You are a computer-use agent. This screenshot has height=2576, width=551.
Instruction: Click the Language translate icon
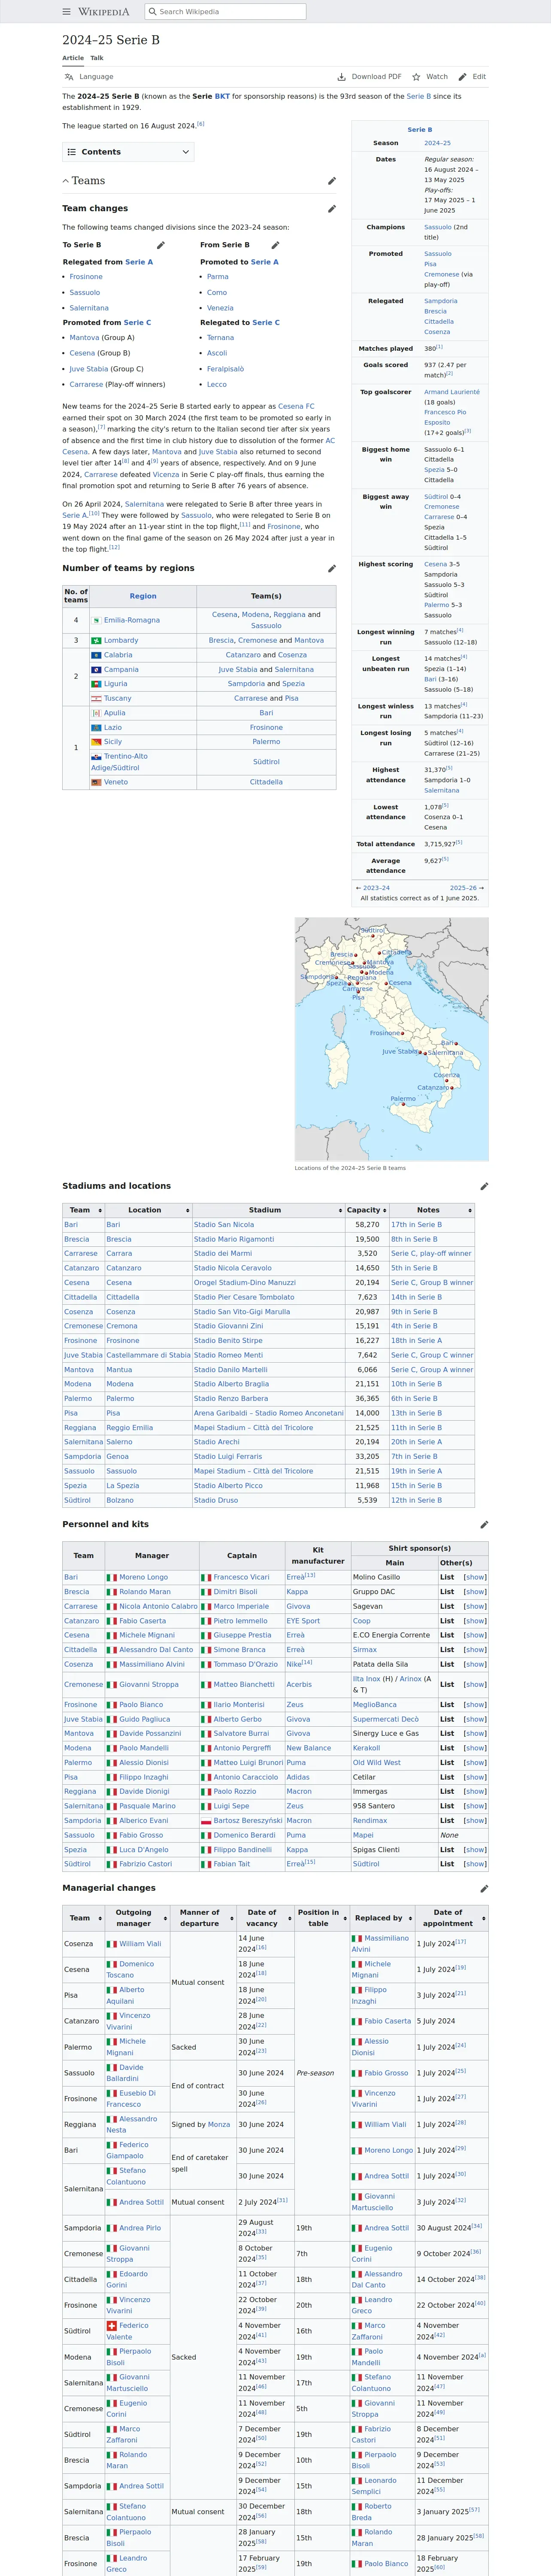pyautogui.click(x=69, y=77)
